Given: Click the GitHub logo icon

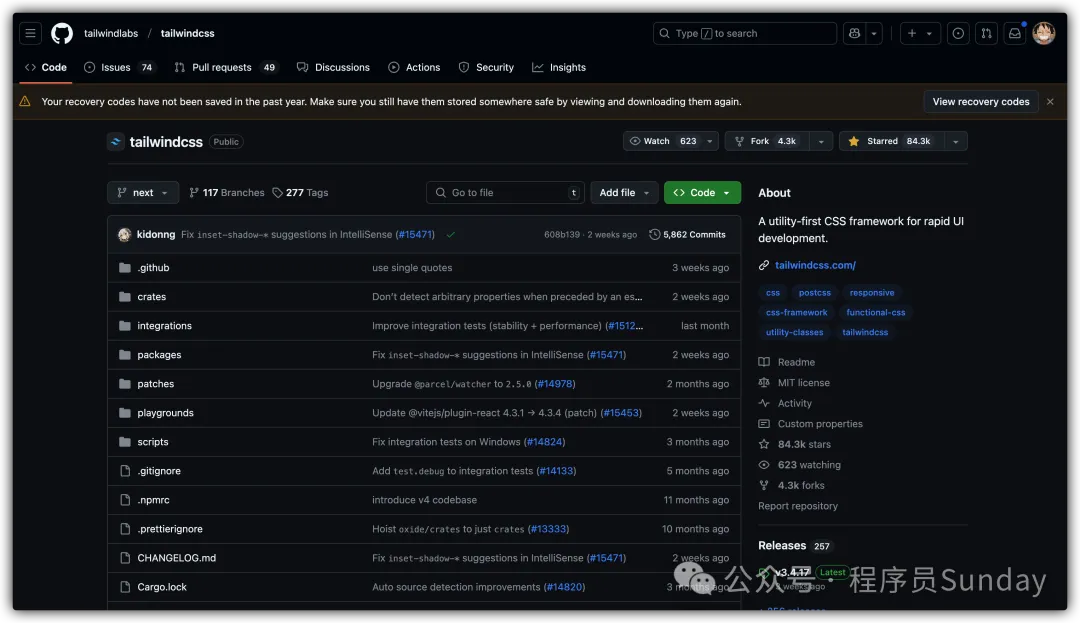Looking at the screenshot, I should (62, 33).
